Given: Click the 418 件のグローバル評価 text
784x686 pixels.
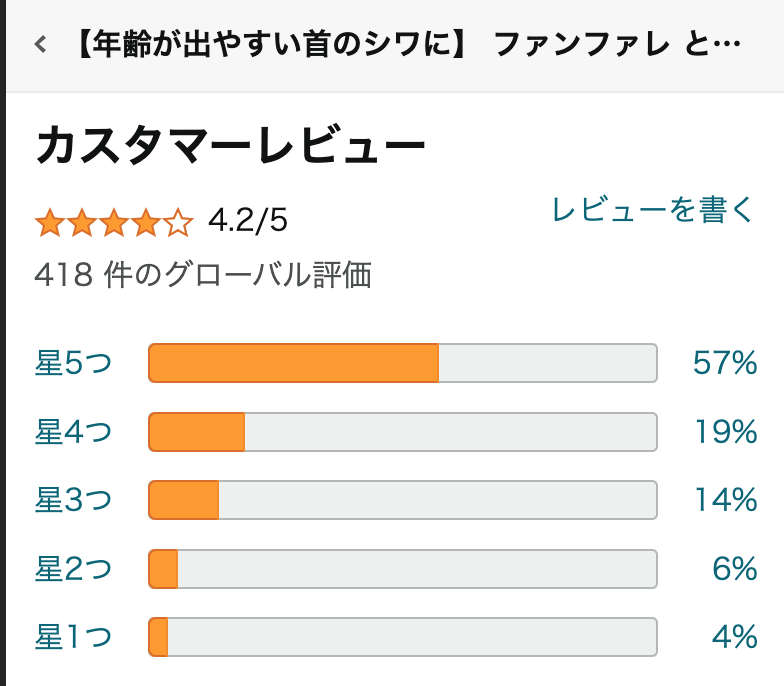Looking at the screenshot, I should [x=203, y=274].
